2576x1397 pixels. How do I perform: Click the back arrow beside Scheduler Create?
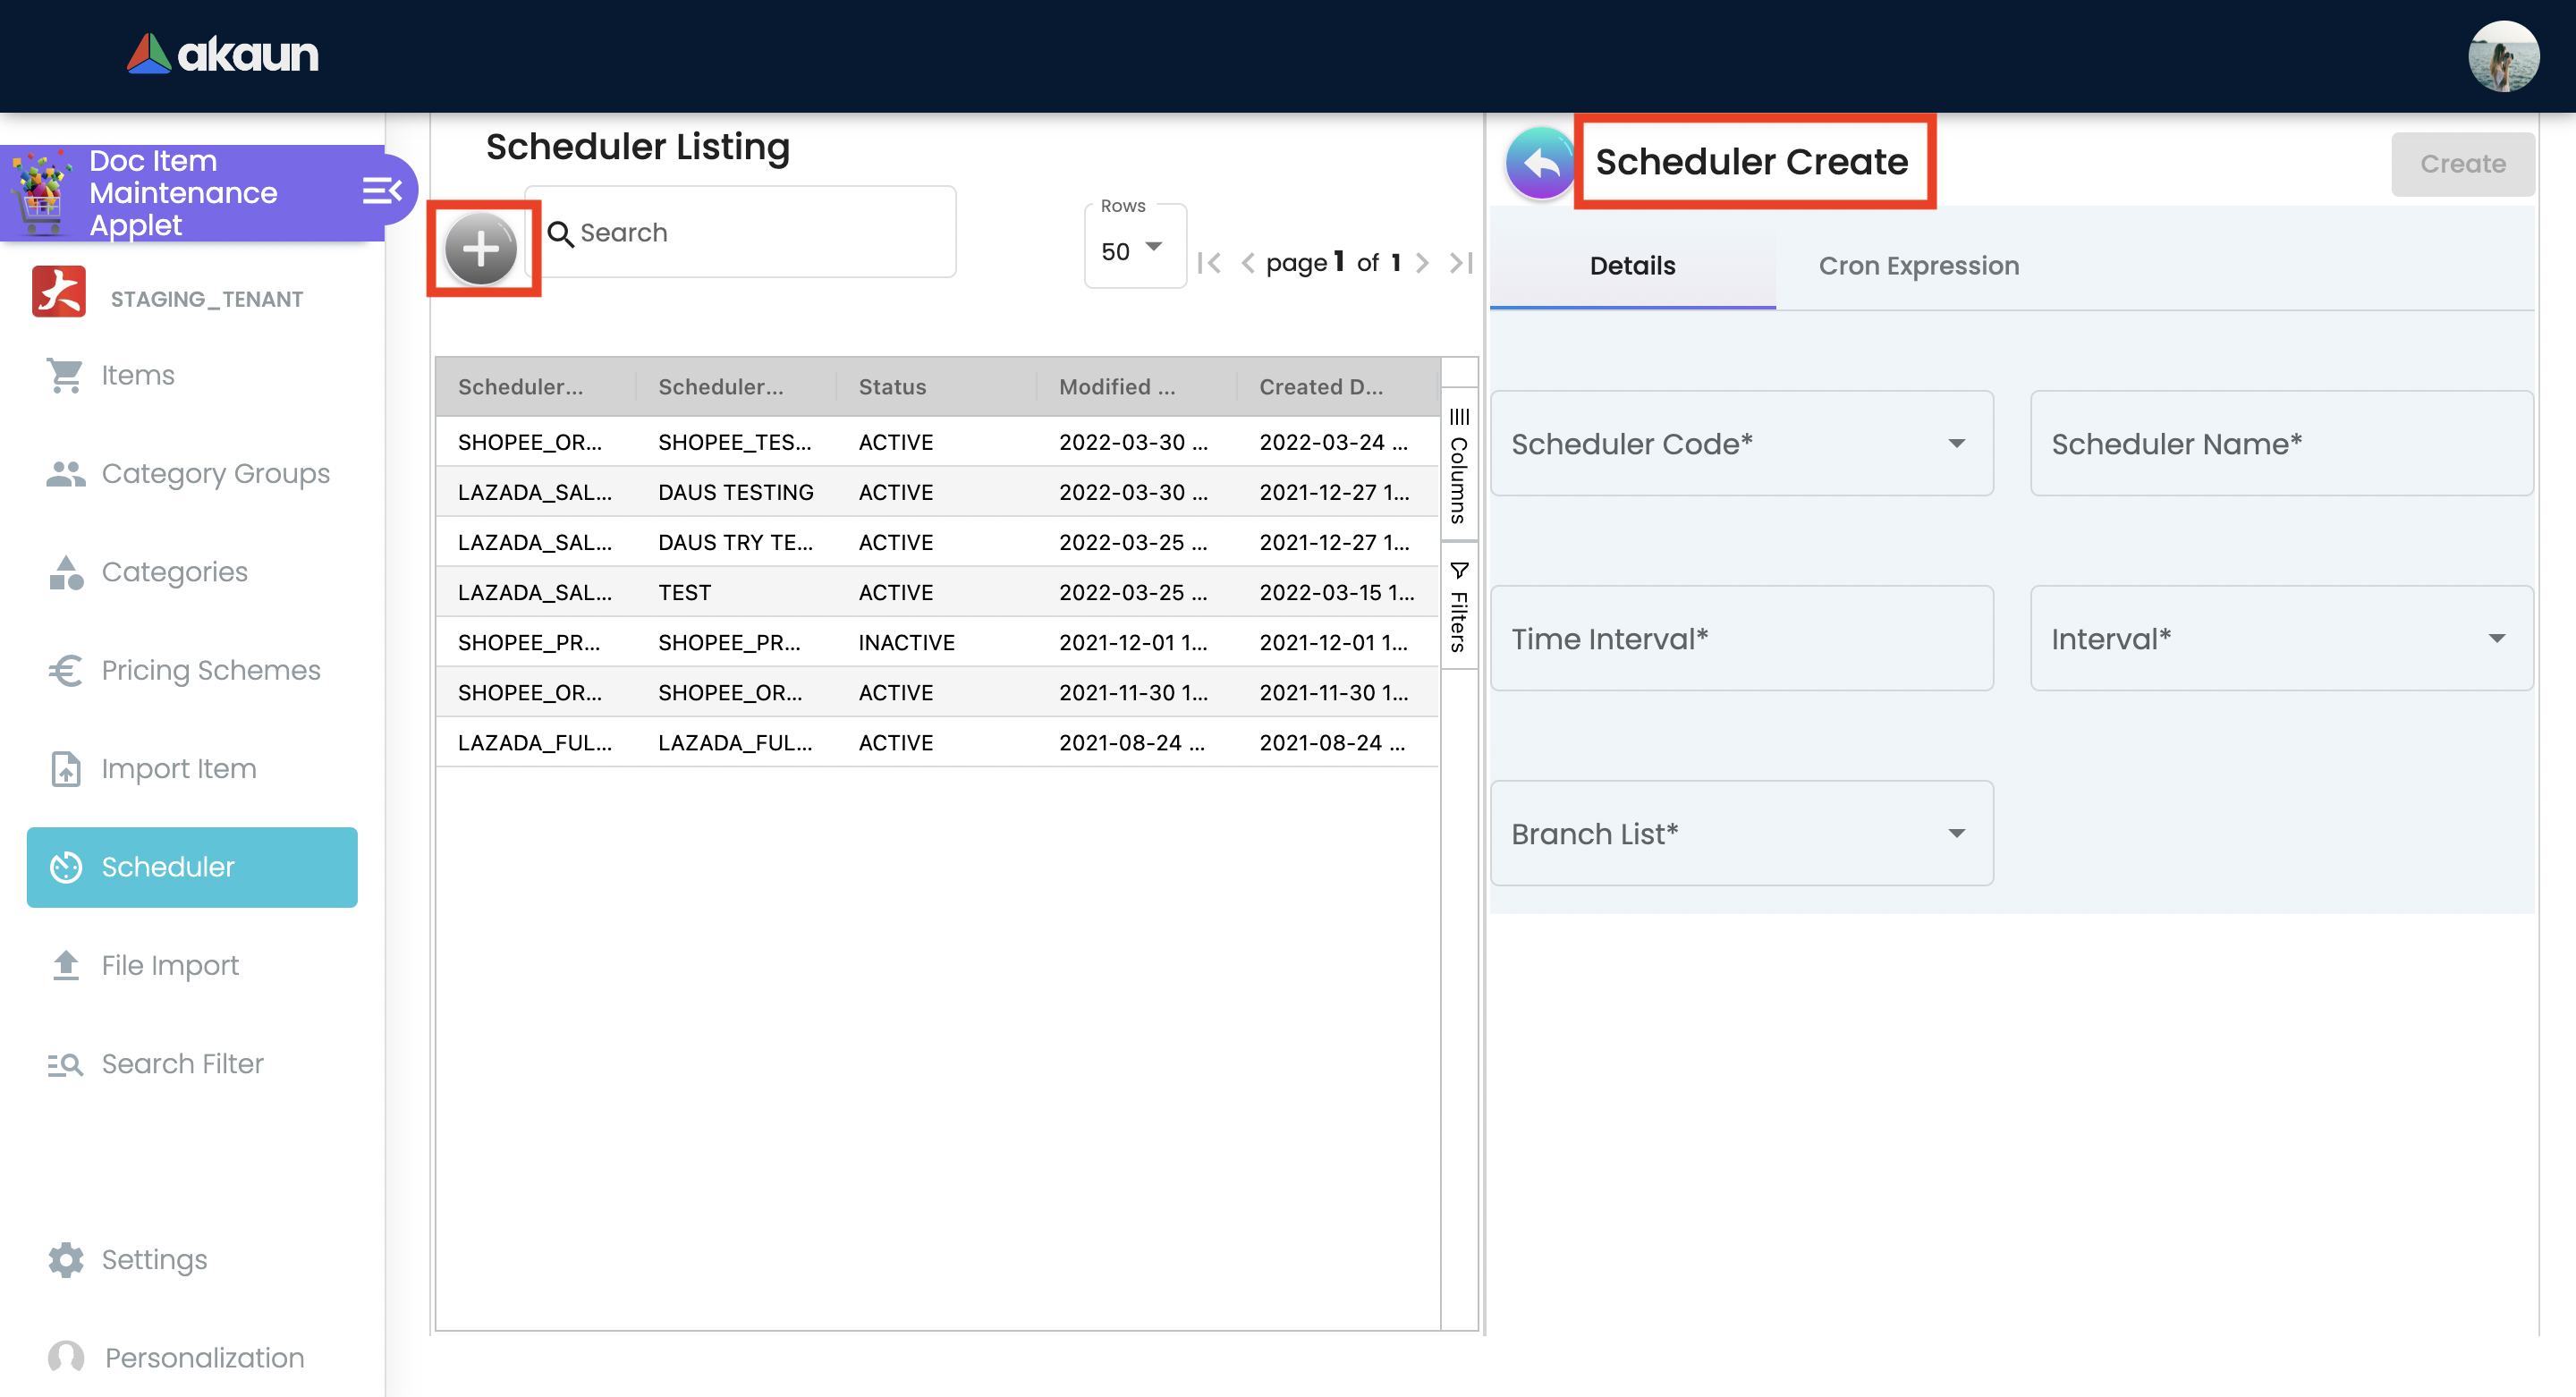coord(1540,163)
